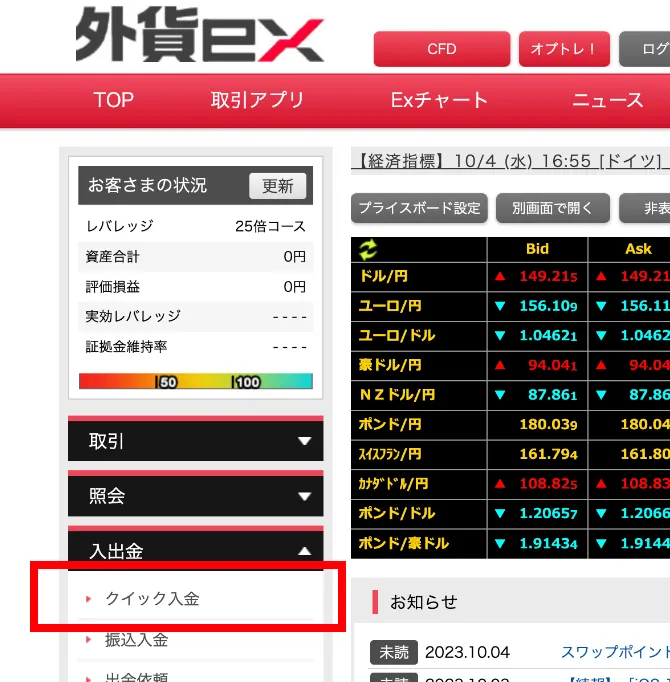
Task: Click red up arrow beside 豪ドル/円 Bid
Action: pyautogui.click(x=500, y=365)
